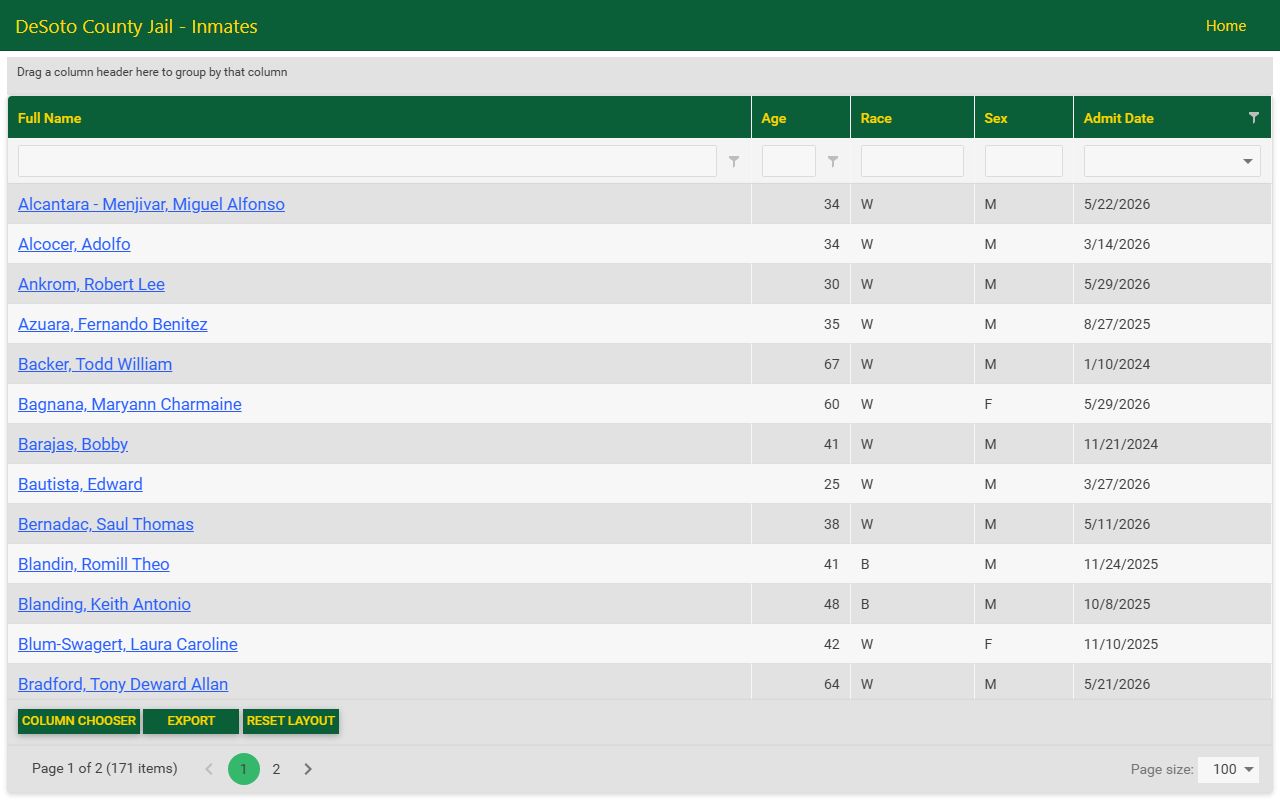Open Bautista, Edward inmate record

[x=80, y=484]
